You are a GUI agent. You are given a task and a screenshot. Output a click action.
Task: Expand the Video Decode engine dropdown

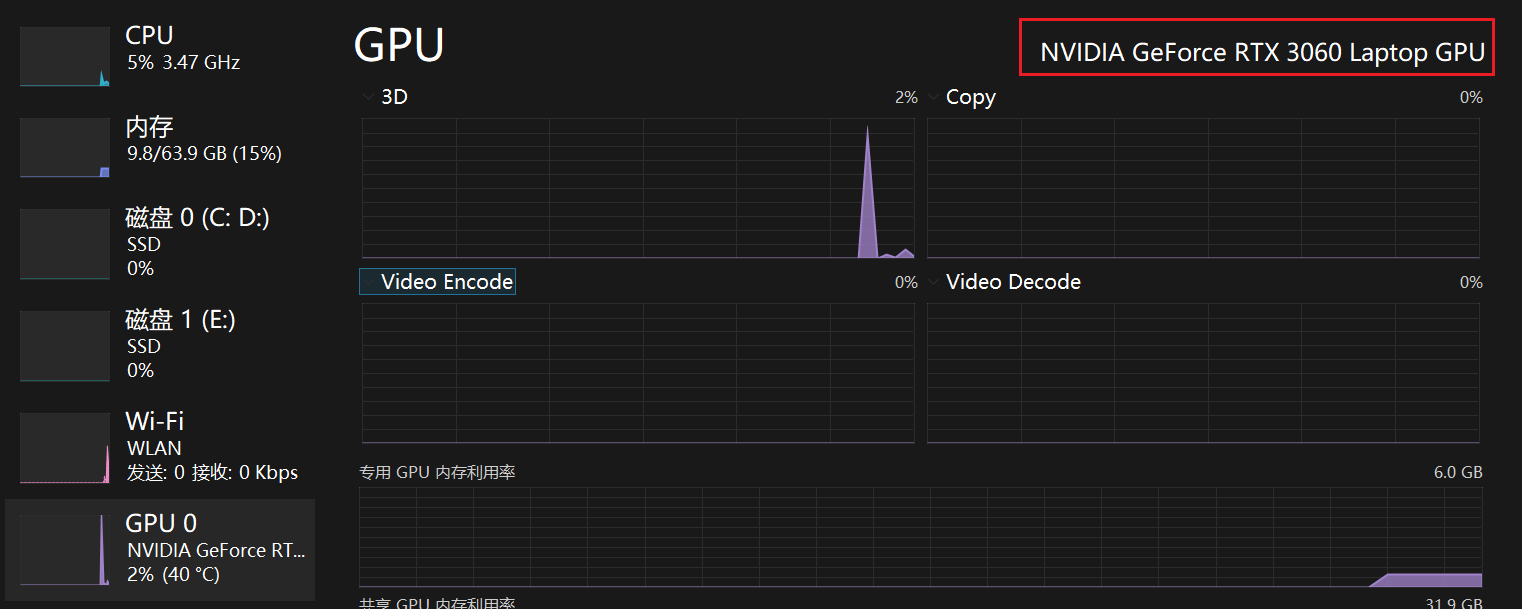click(x=934, y=282)
